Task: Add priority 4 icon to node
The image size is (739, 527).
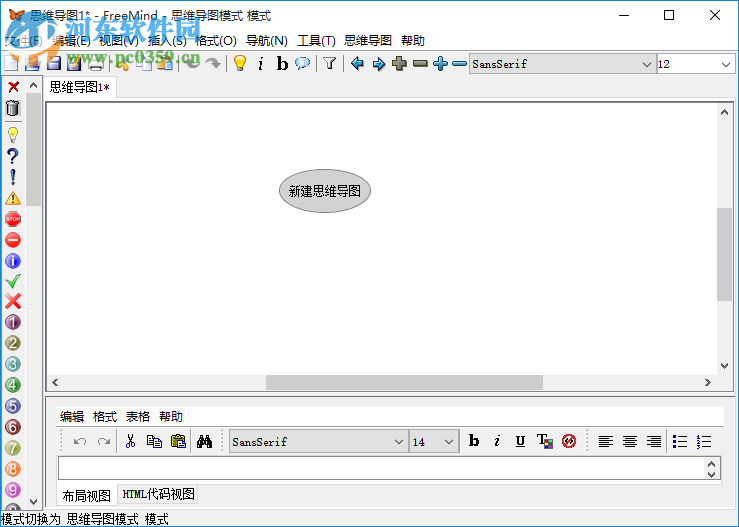Action: pyautogui.click(x=13, y=385)
